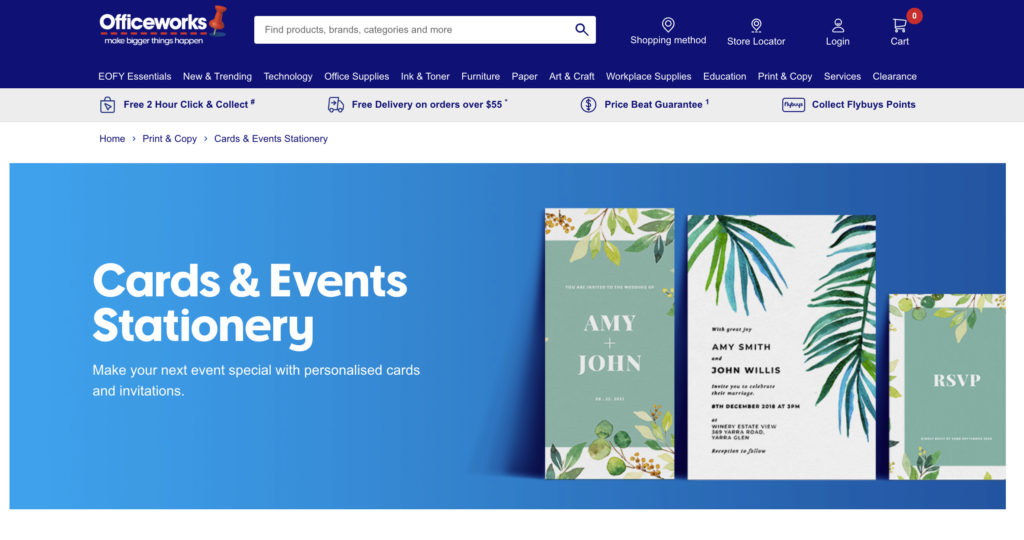
Task: Click the search magnifier icon
Action: pyautogui.click(x=581, y=29)
